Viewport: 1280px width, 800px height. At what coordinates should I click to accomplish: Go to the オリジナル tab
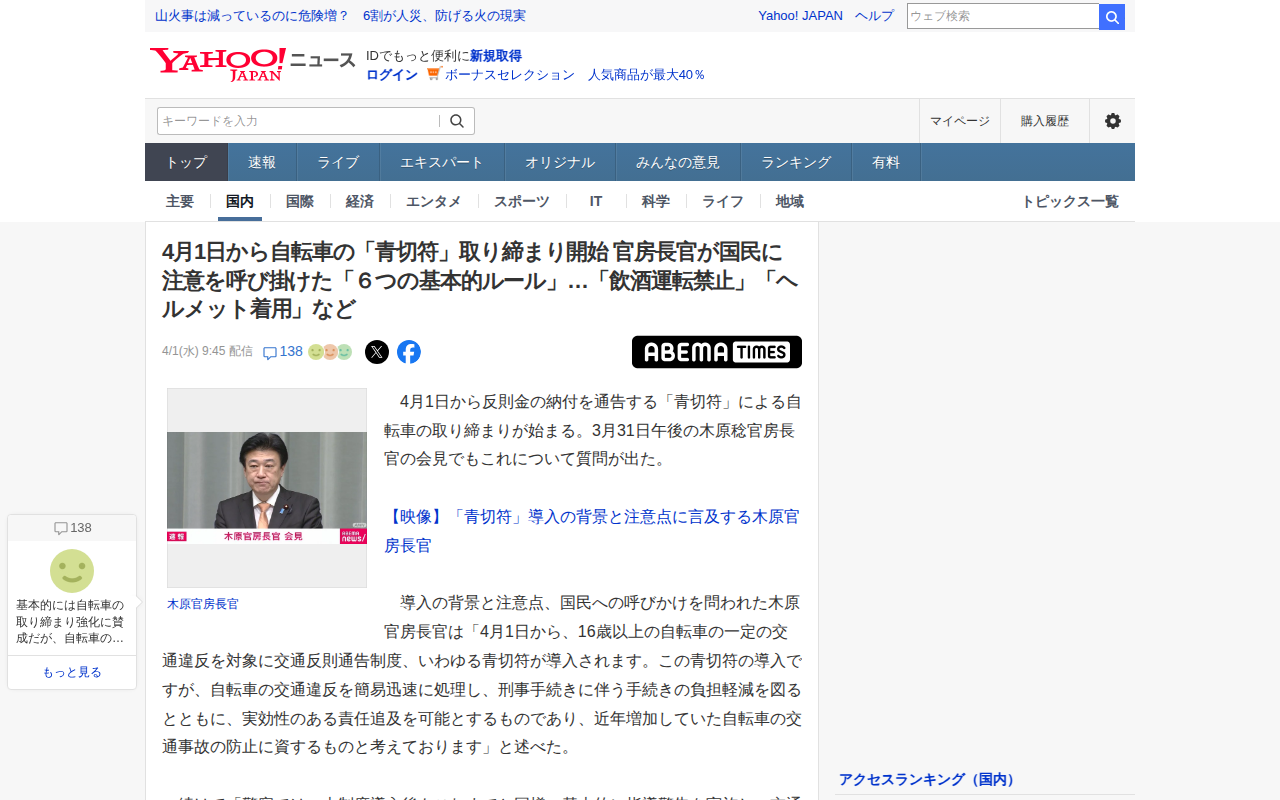[560, 162]
